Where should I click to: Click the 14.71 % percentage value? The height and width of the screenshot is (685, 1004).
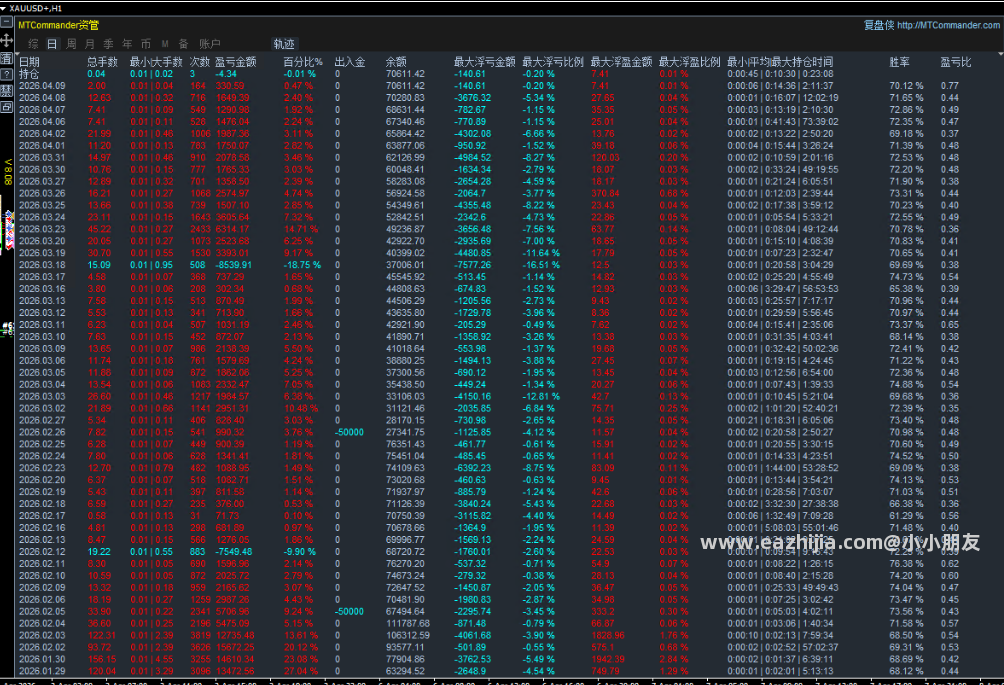[301, 229]
